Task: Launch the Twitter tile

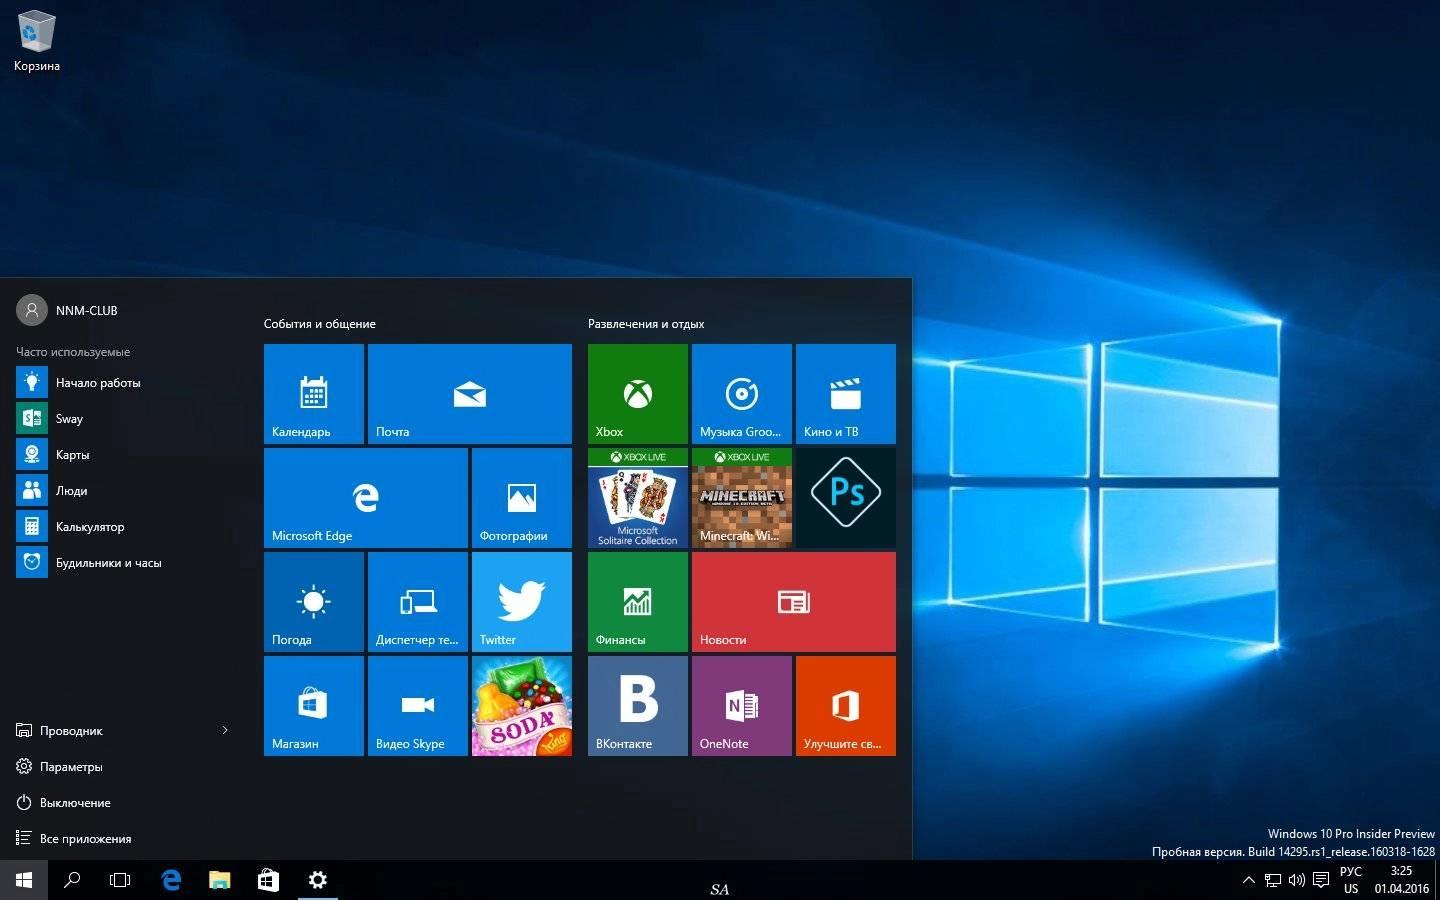Action: tap(522, 602)
